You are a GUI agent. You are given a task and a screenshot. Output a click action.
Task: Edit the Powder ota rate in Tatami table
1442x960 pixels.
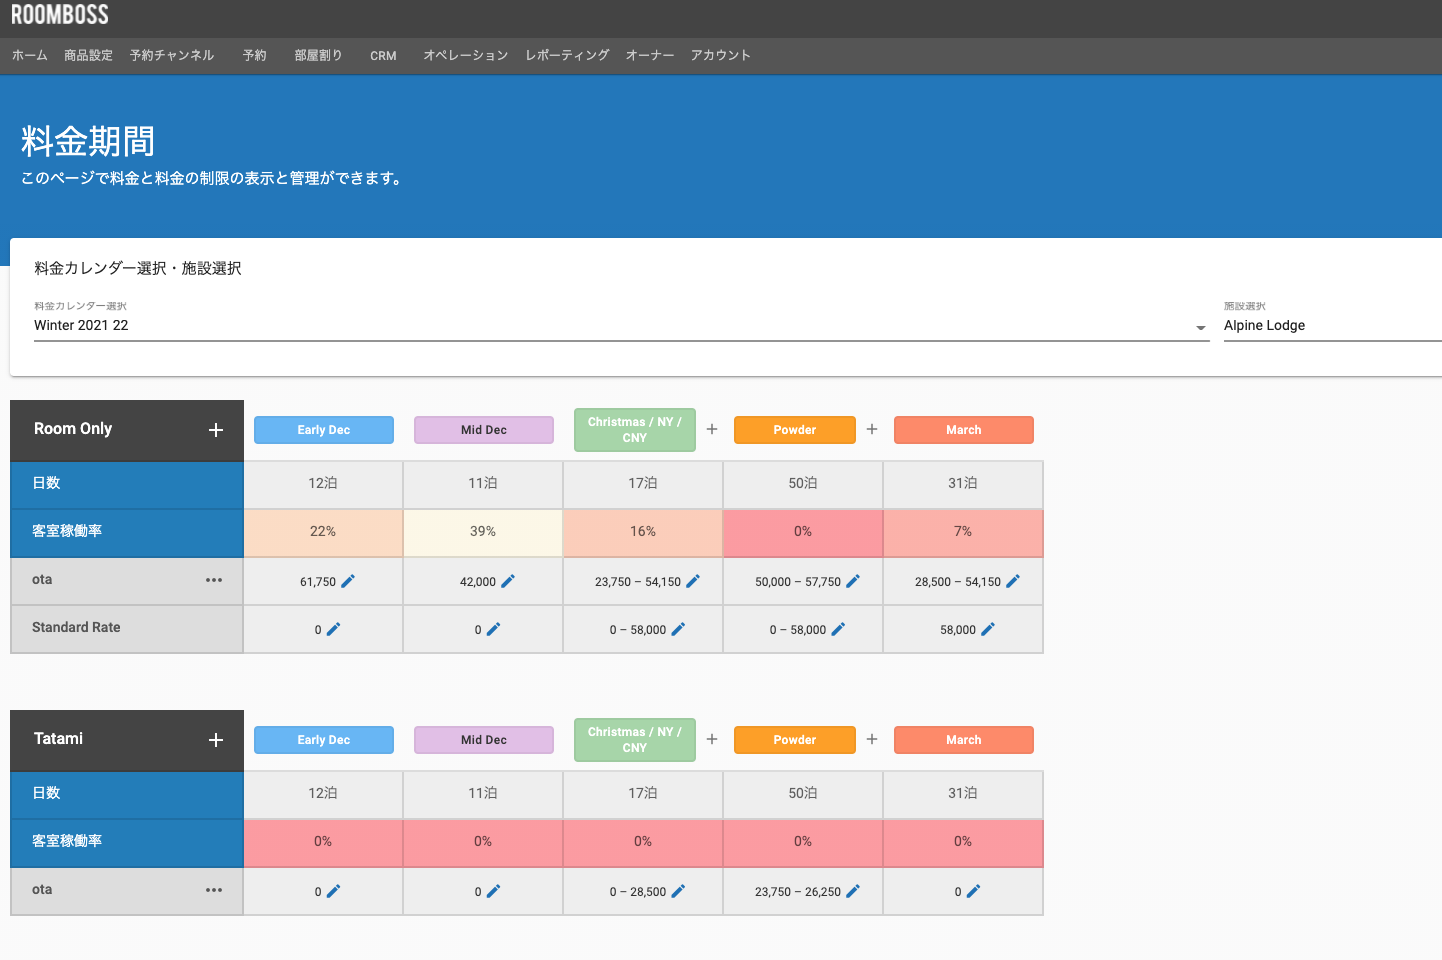tap(853, 891)
